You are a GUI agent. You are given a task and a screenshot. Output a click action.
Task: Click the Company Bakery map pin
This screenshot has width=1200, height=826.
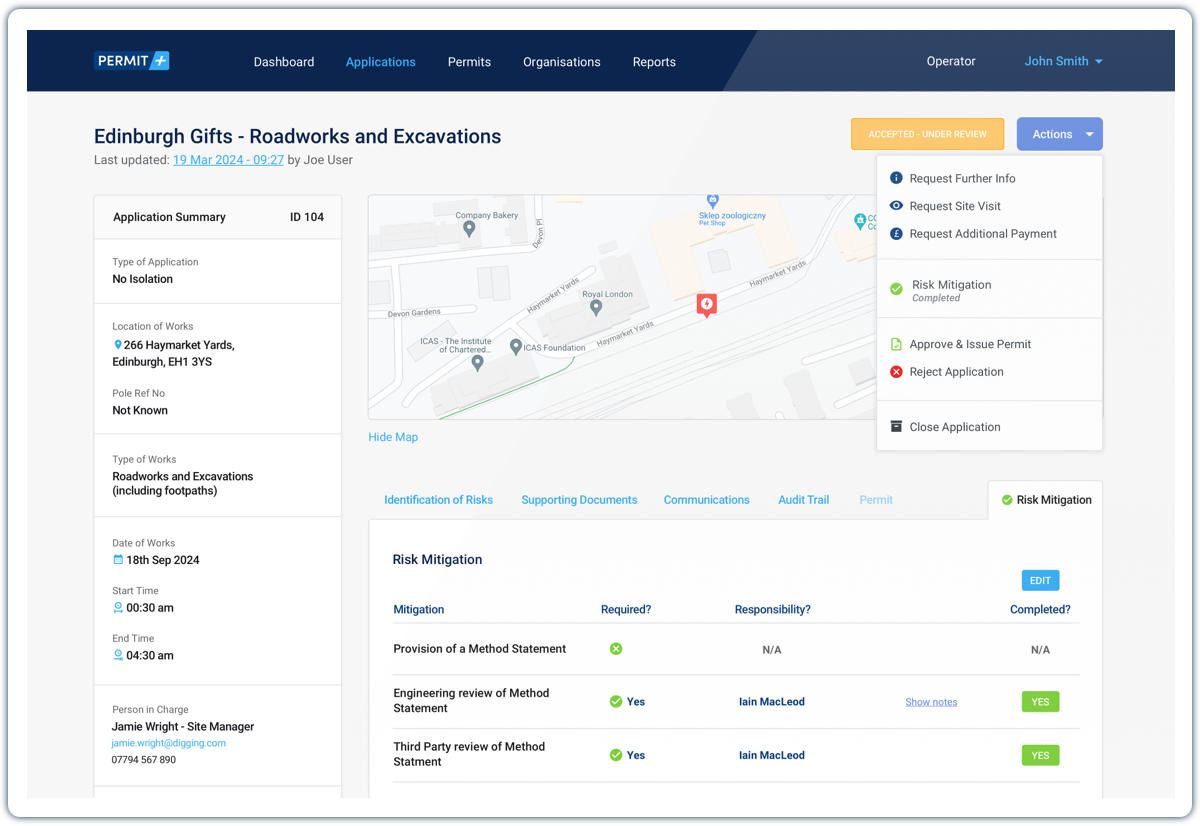coord(469,230)
